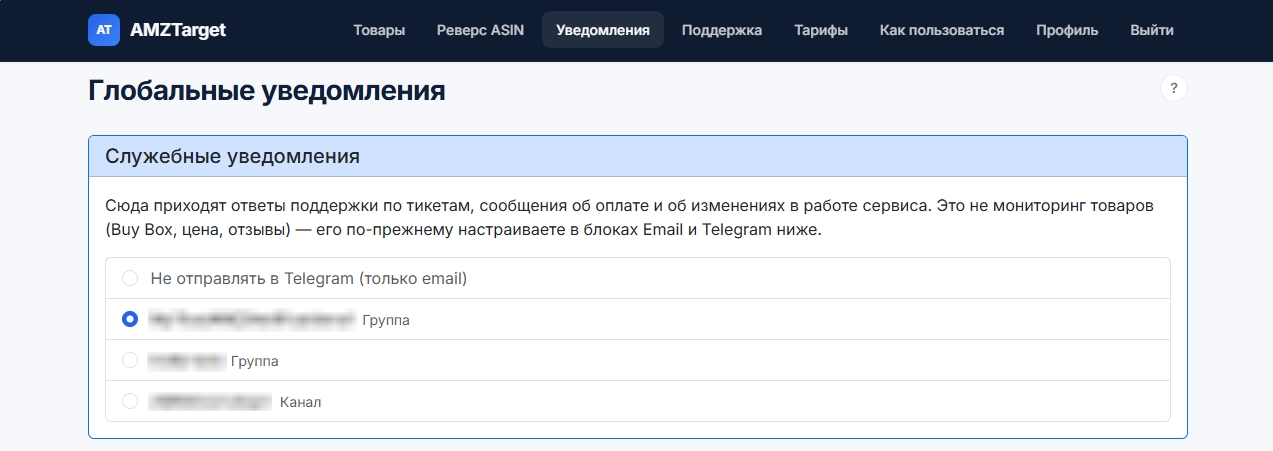The width and height of the screenshot is (1273, 451).
Task: Switch to the Уведомления tab
Action: point(603,30)
